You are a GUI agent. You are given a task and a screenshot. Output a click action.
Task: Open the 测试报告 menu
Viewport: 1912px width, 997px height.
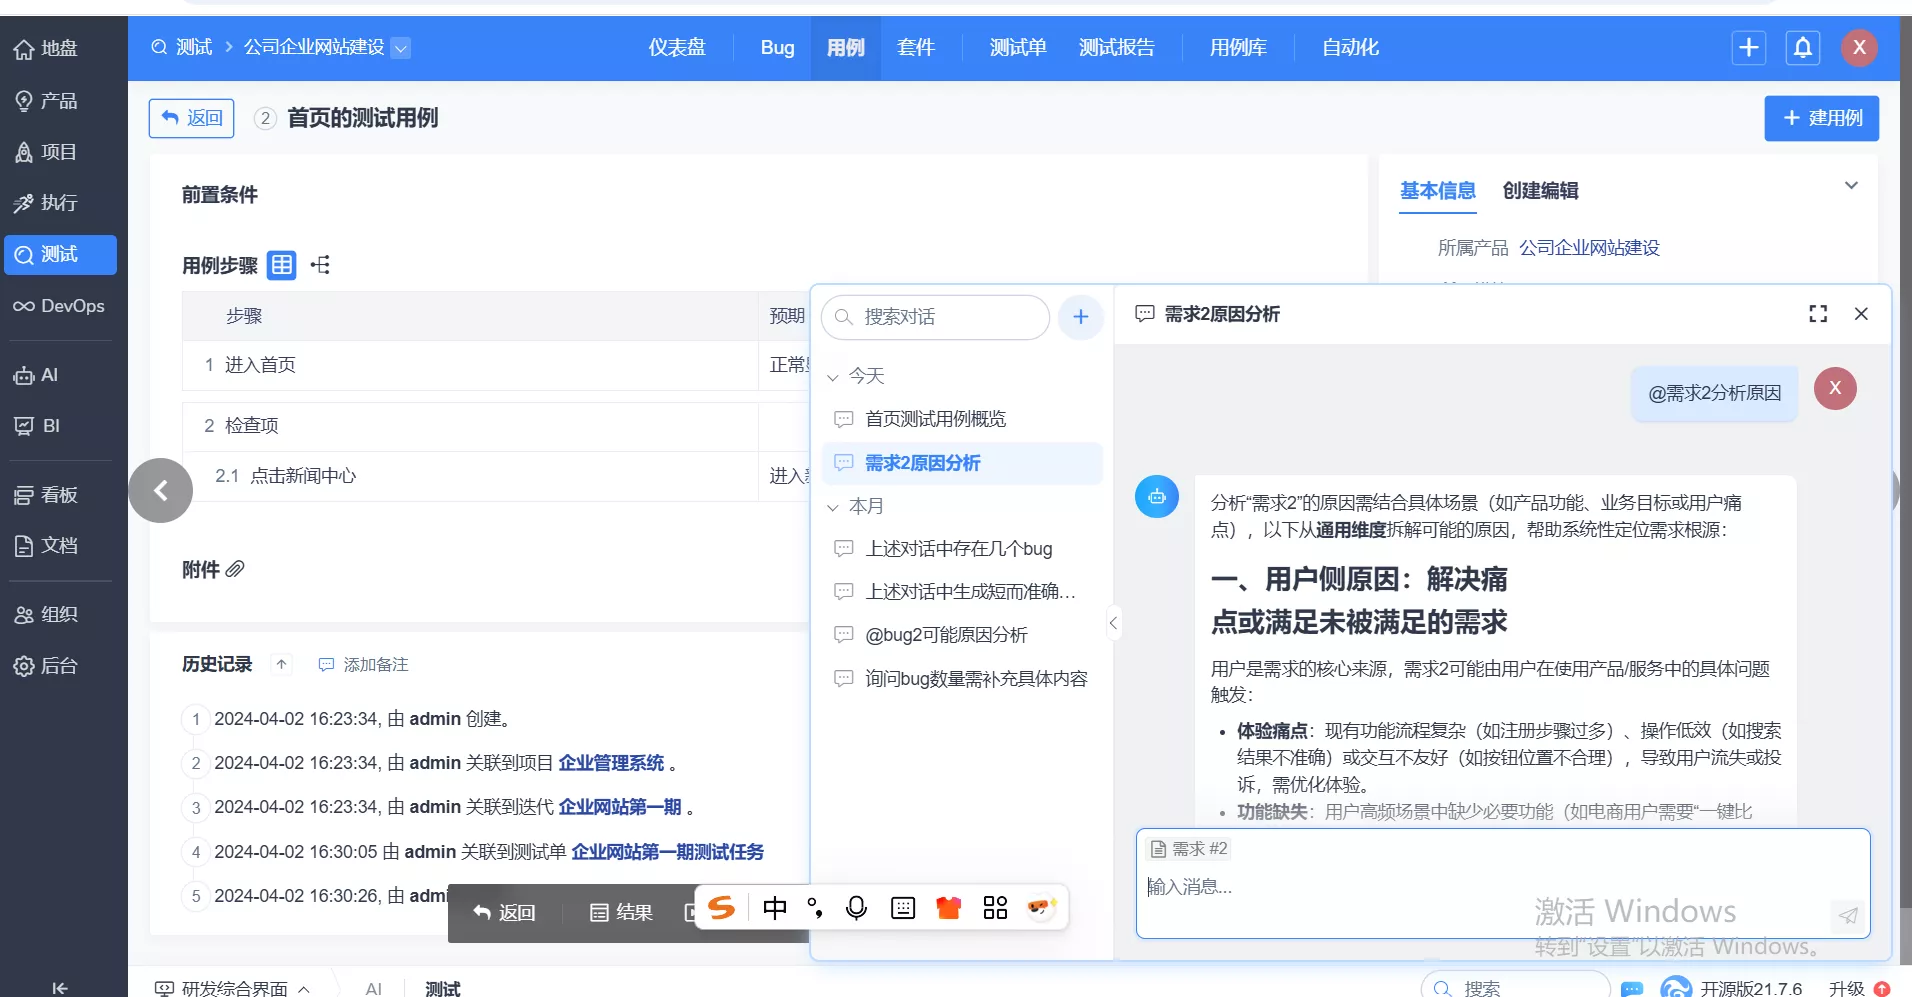click(1116, 48)
